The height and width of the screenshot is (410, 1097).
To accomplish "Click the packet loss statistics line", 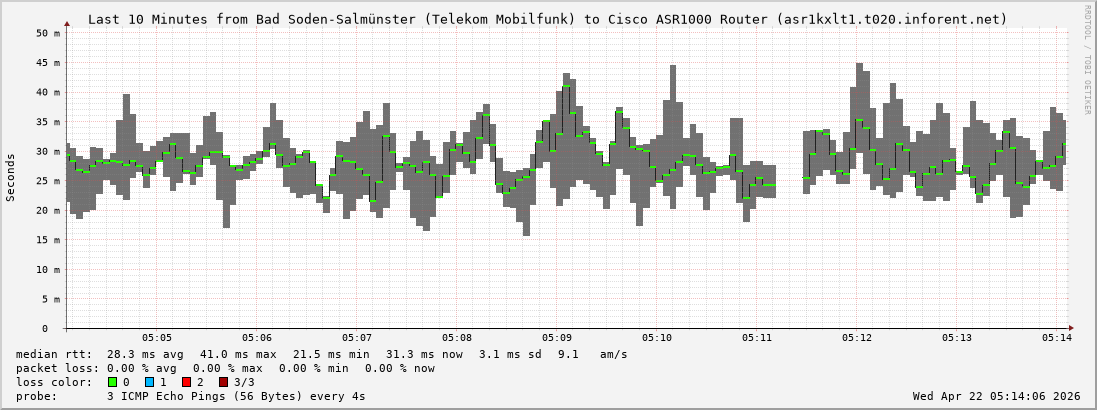I will click(x=225, y=368).
